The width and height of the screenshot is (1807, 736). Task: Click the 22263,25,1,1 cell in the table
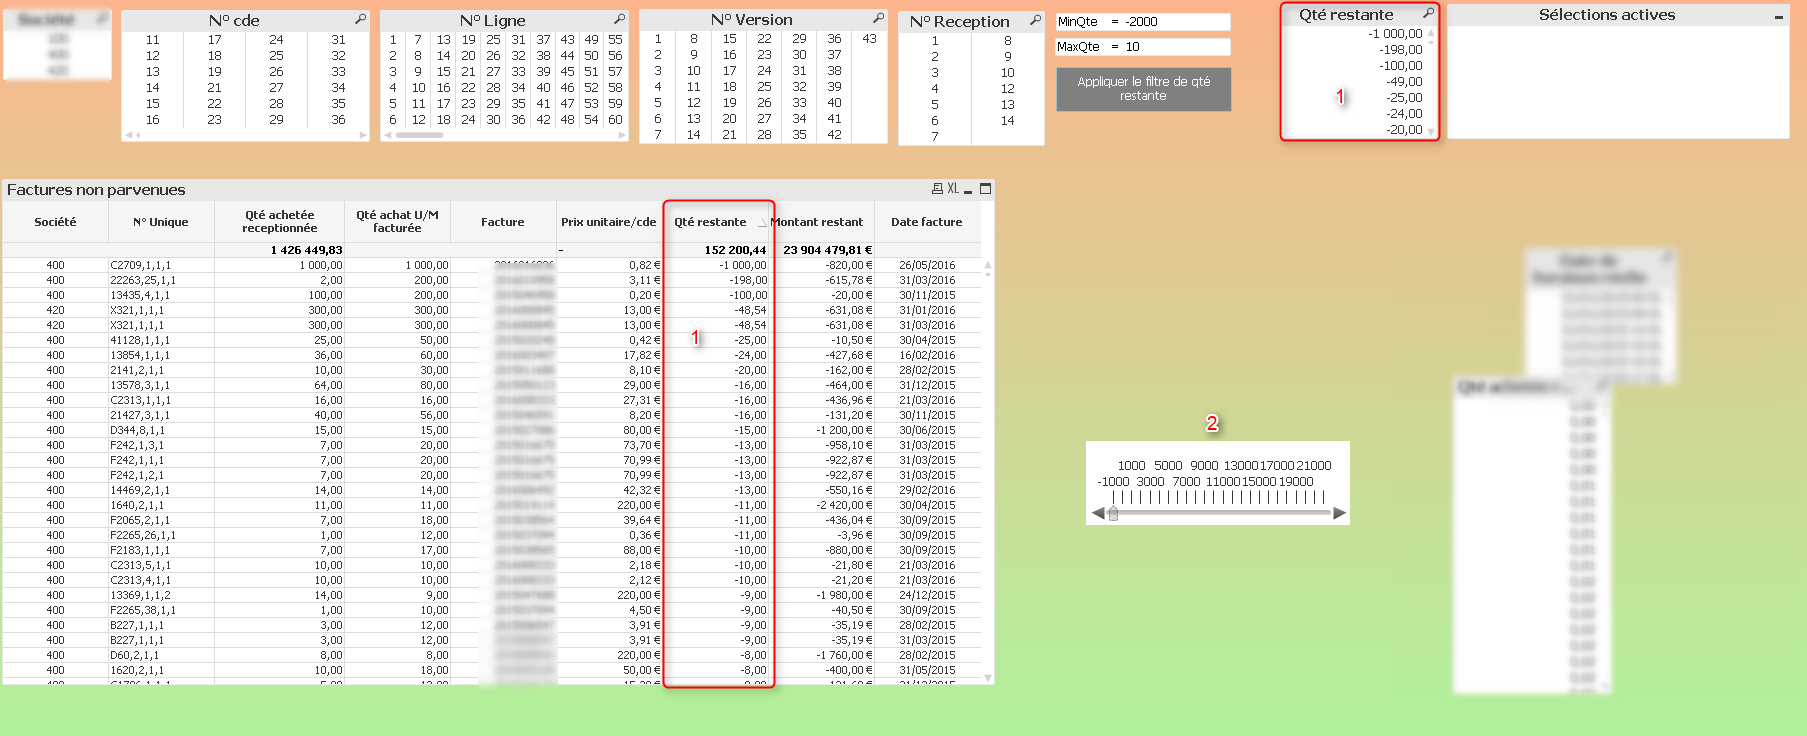(161, 281)
